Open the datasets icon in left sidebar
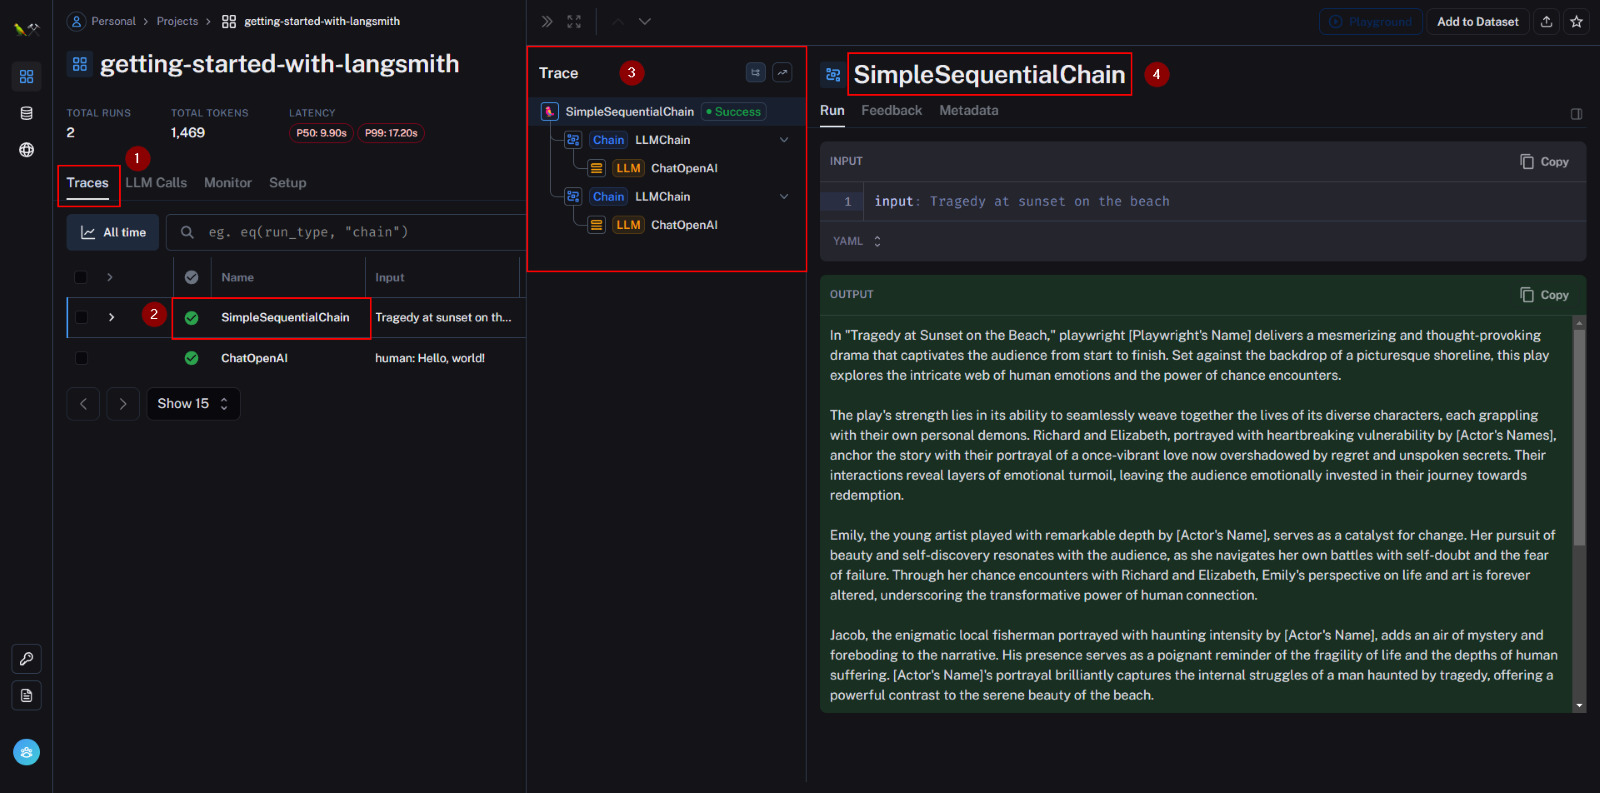This screenshot has height=793, width=1600. click(26, 113)
